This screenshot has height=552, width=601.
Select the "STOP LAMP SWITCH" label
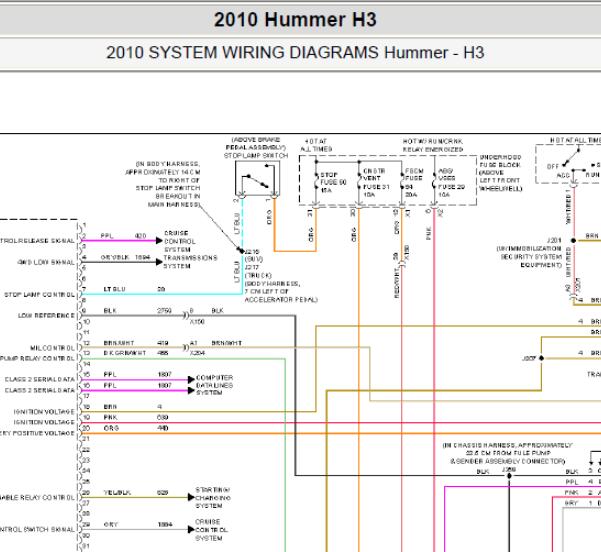click(256, 156)
